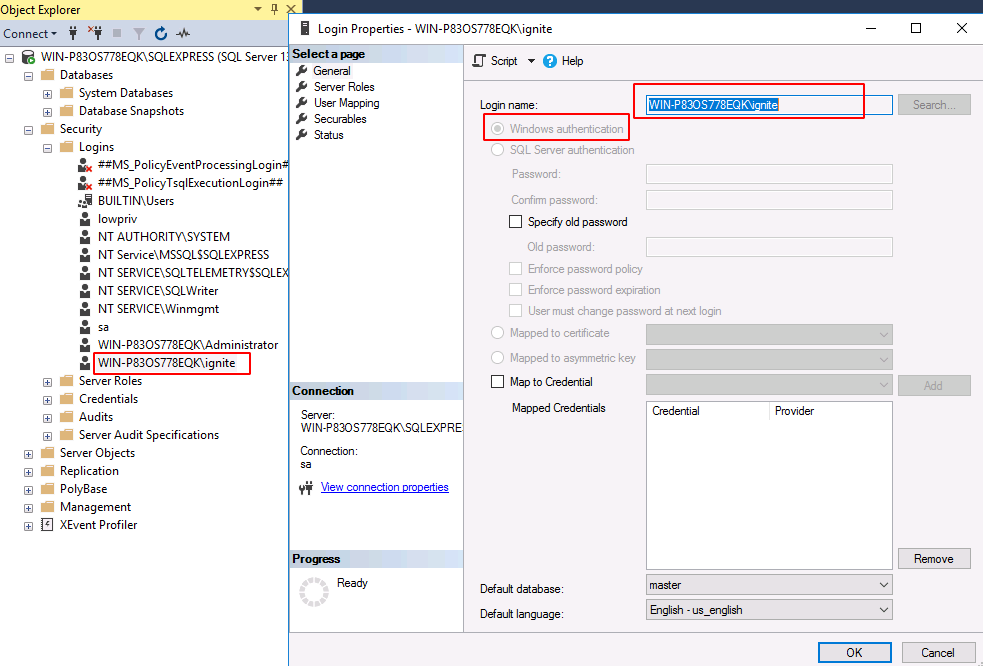Select Mapped to asymmetric key radio button
Viewport: 983px width, 666px height.
pyautogui.click(x=497, y=358)
